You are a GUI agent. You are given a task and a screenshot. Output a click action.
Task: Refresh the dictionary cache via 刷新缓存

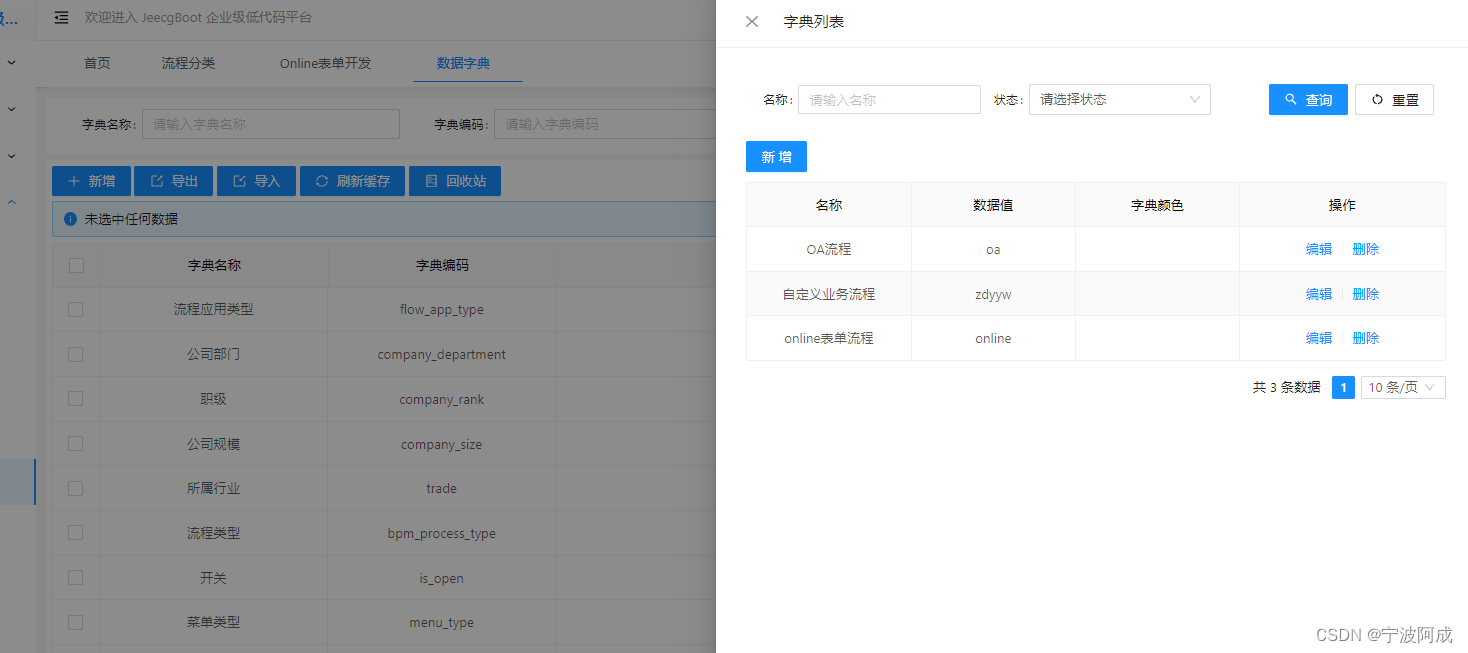[352, 181]
